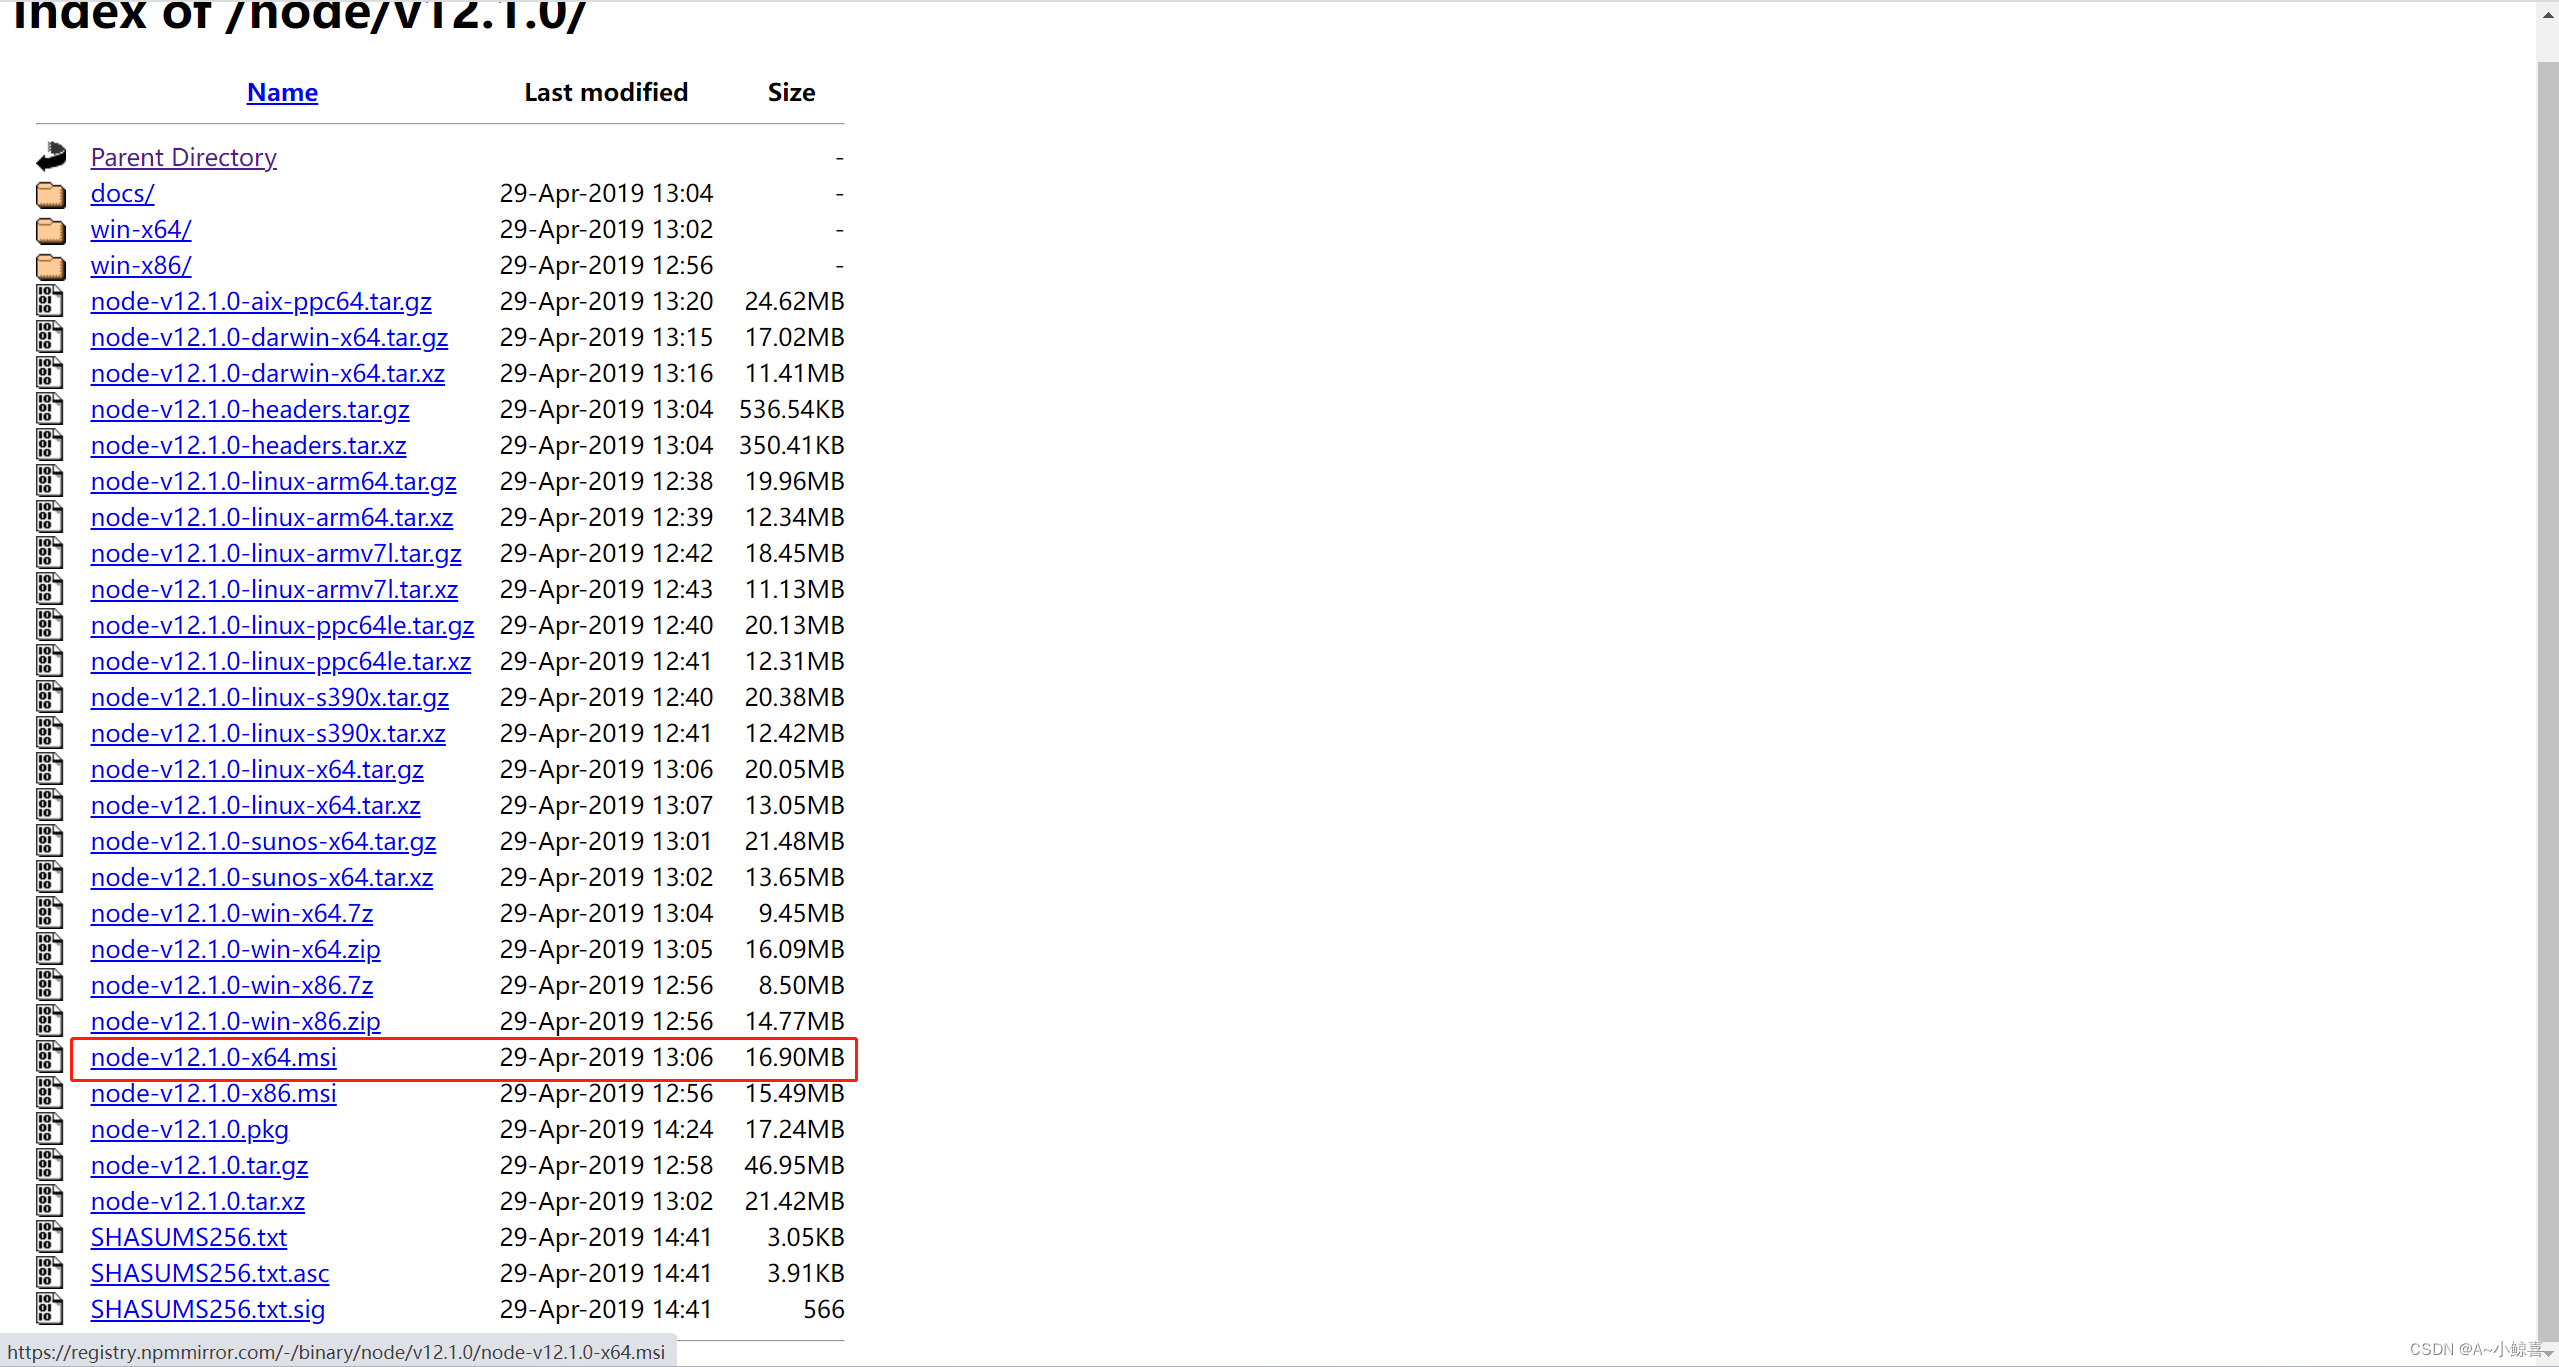This screenshot has width=2559, height=1367.
Task: Download node-v12.1.0-sunos-x64.tar.xz
Action: [262, 877]
